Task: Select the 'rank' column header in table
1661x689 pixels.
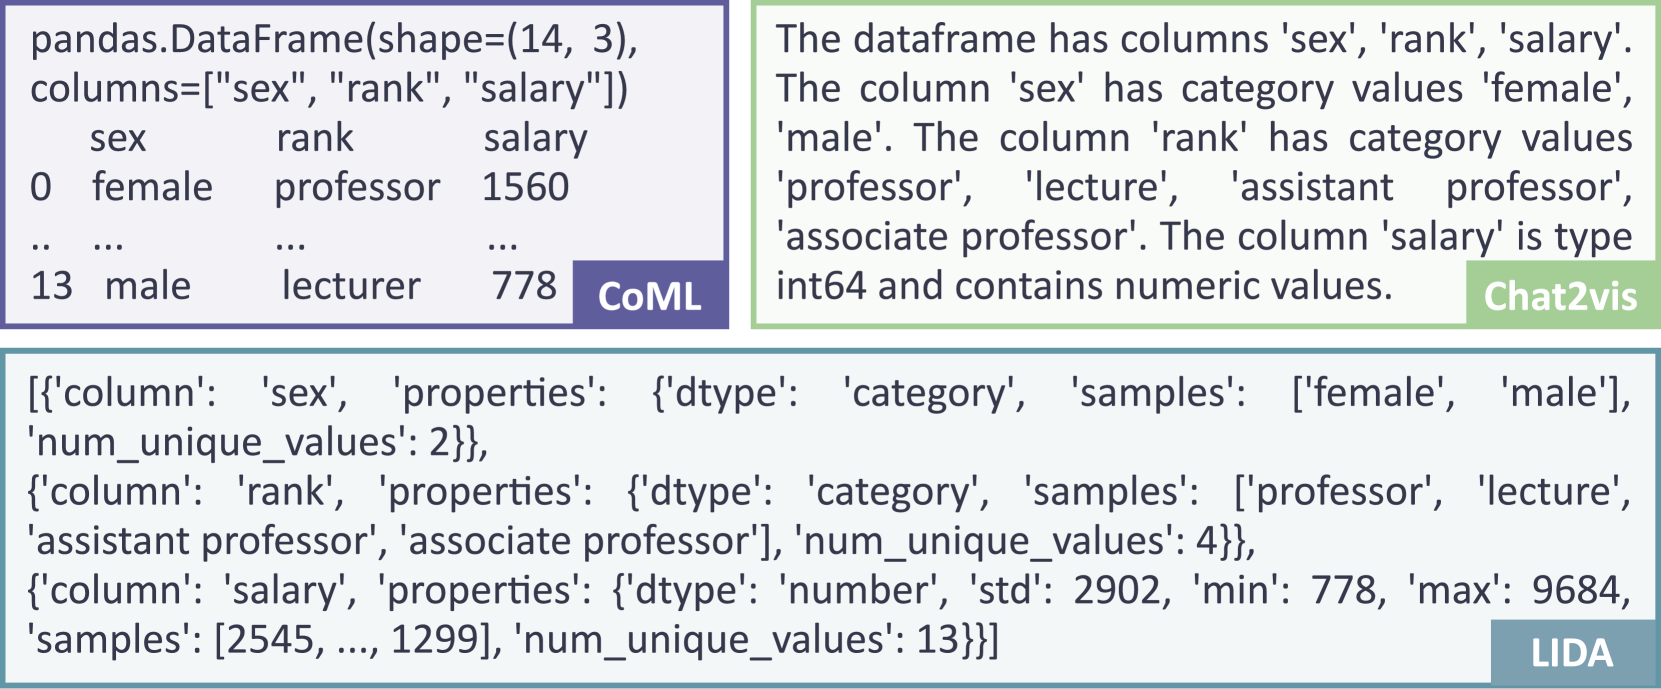Action: click(315, 138)
